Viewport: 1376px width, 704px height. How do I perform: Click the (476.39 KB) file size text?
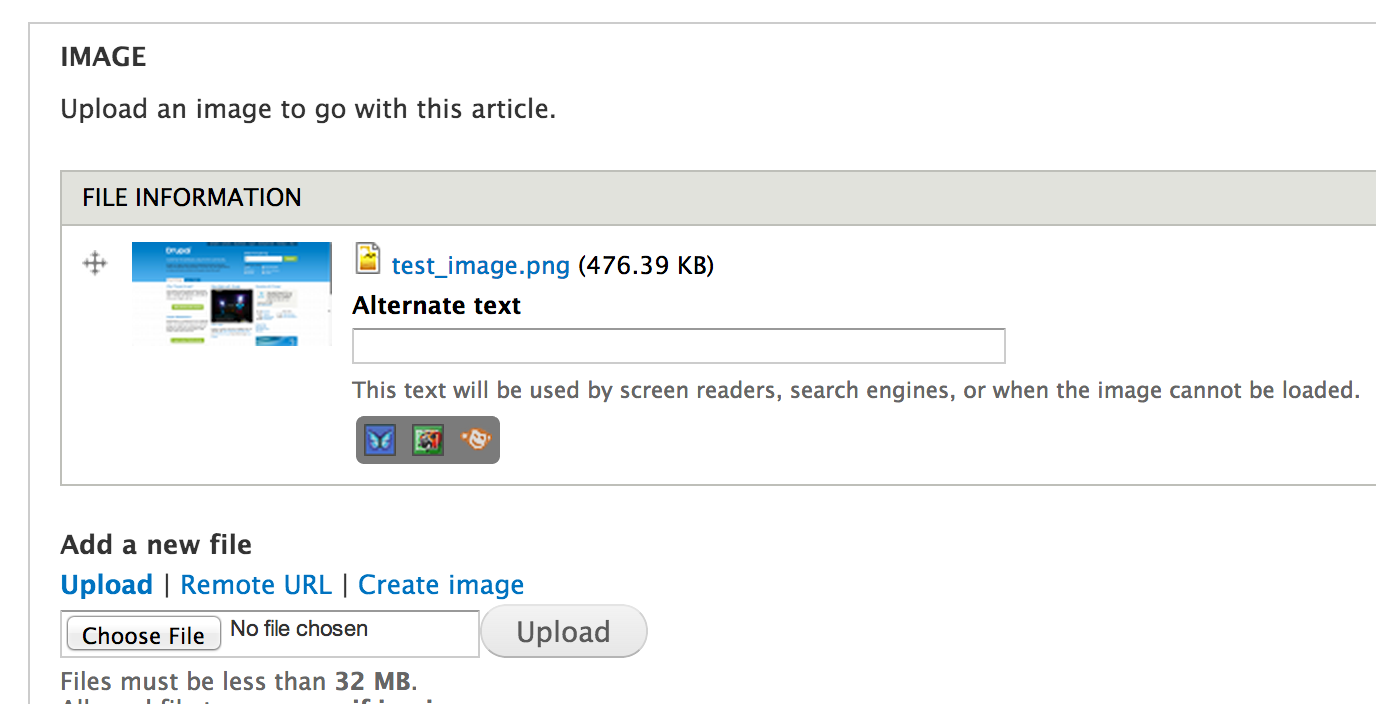coord(646,266)
